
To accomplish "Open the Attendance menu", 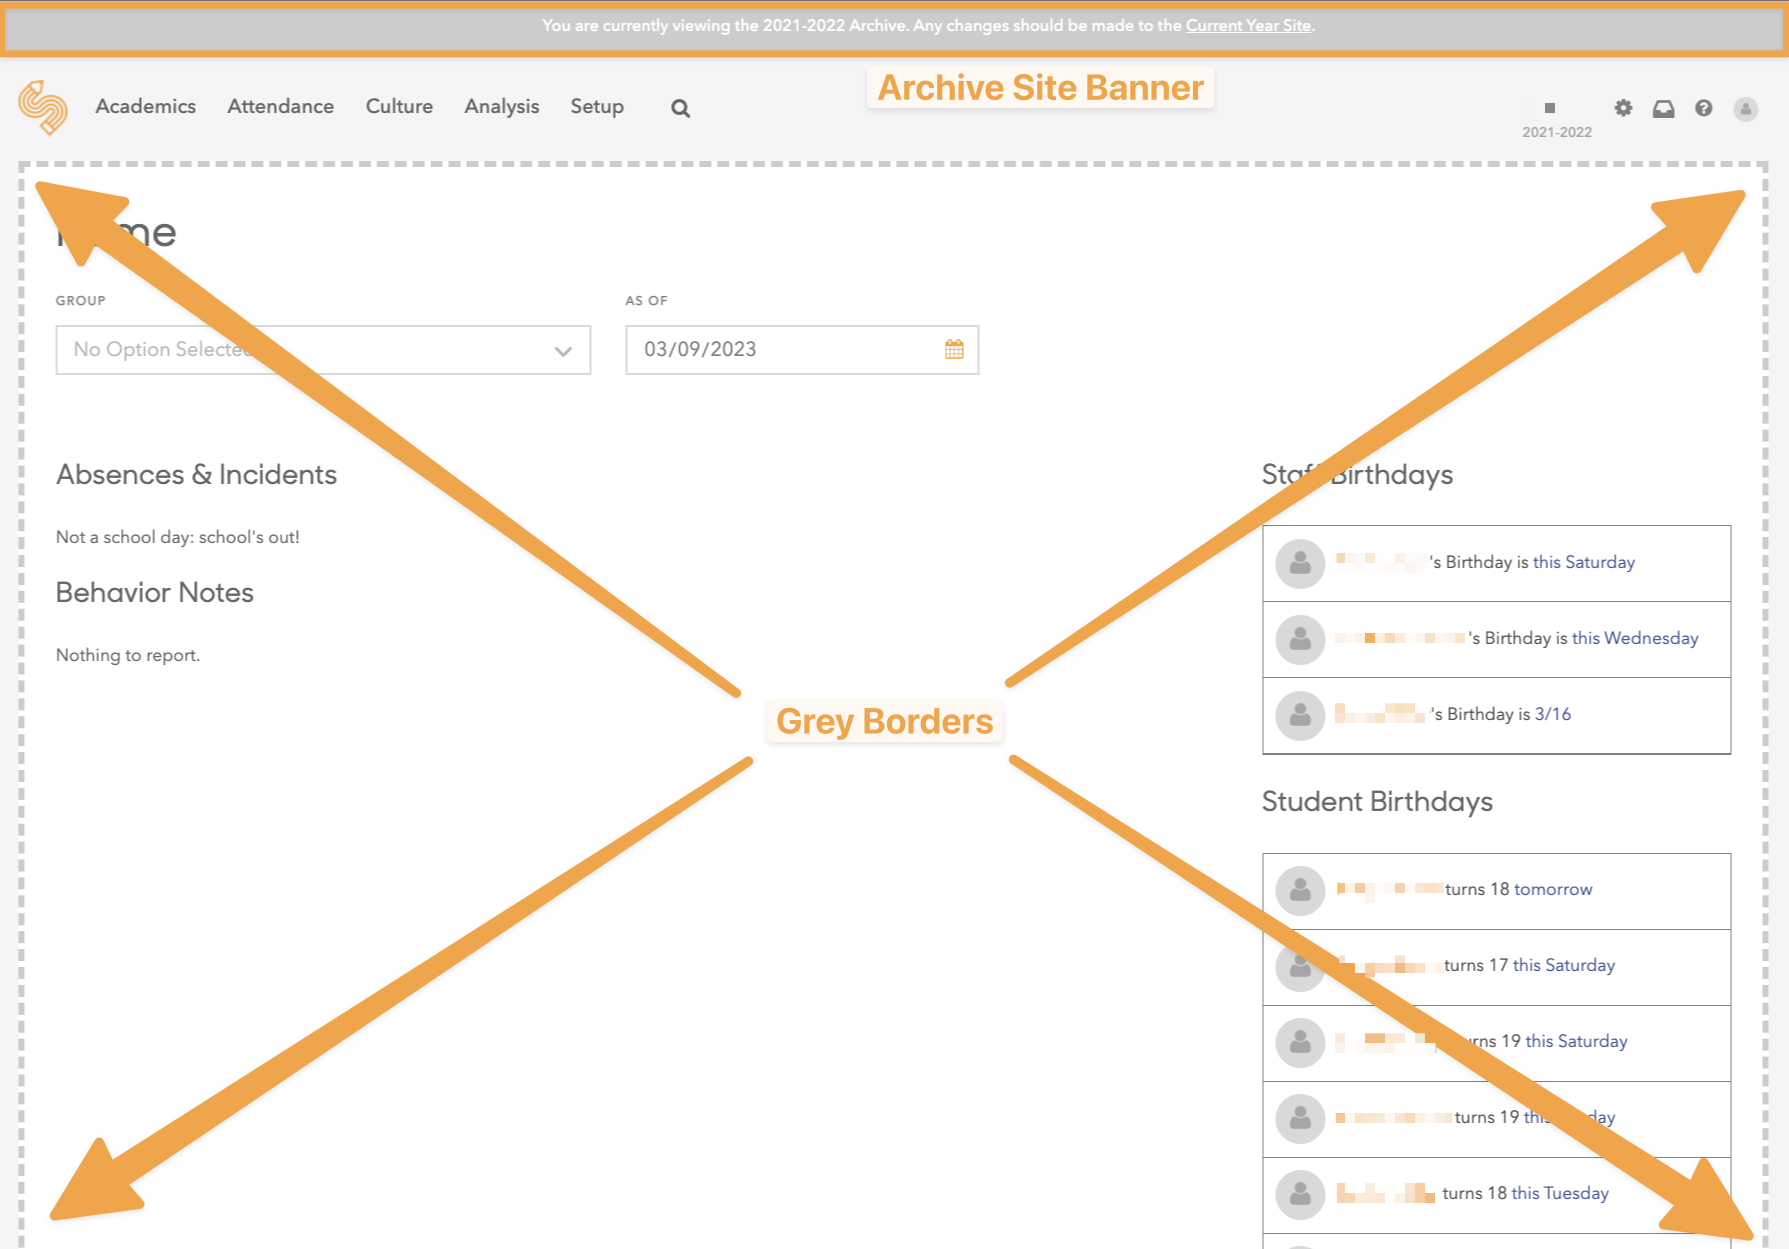I will point(280,106).
